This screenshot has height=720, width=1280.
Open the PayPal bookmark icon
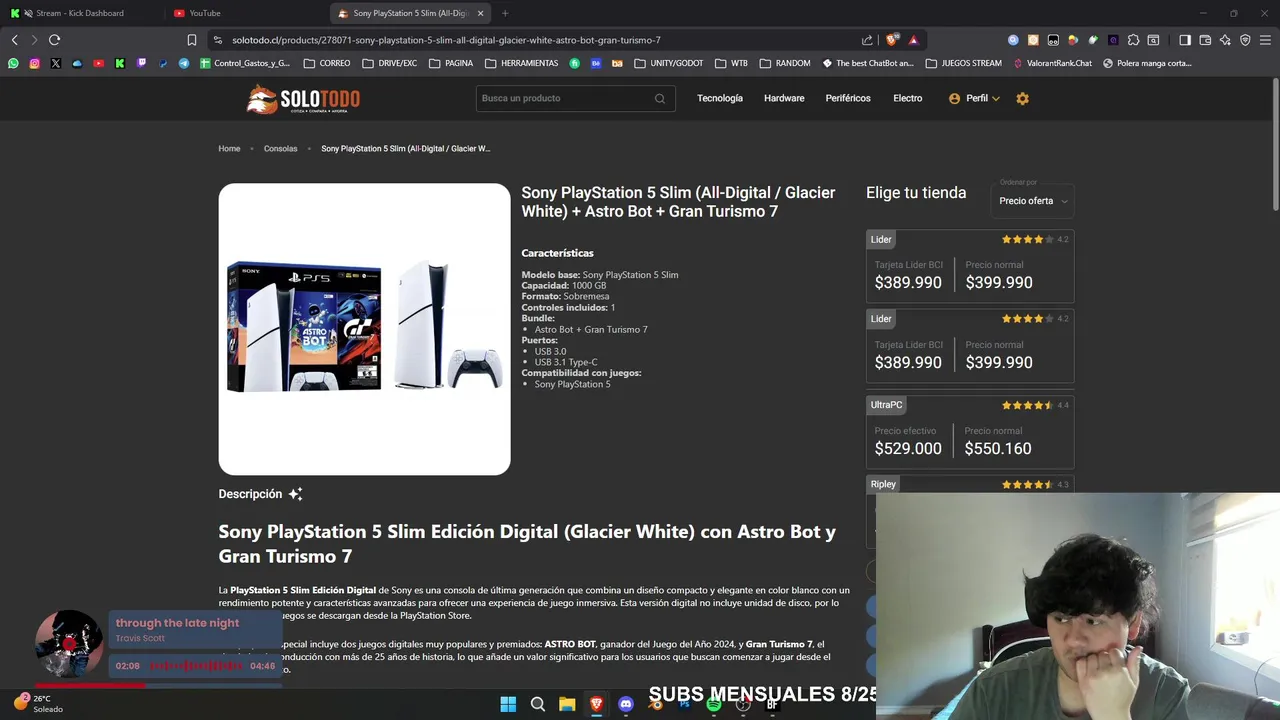[x=163, y=63]
